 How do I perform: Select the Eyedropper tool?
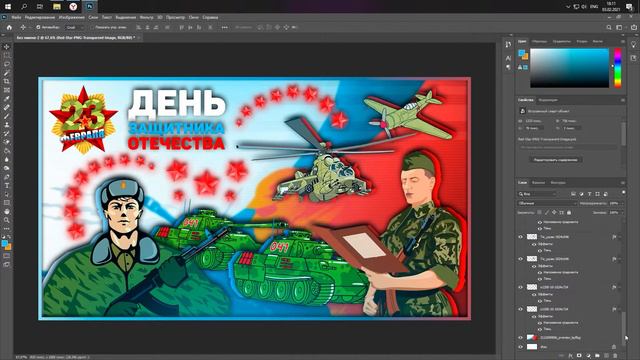click(x=7, y=99)
